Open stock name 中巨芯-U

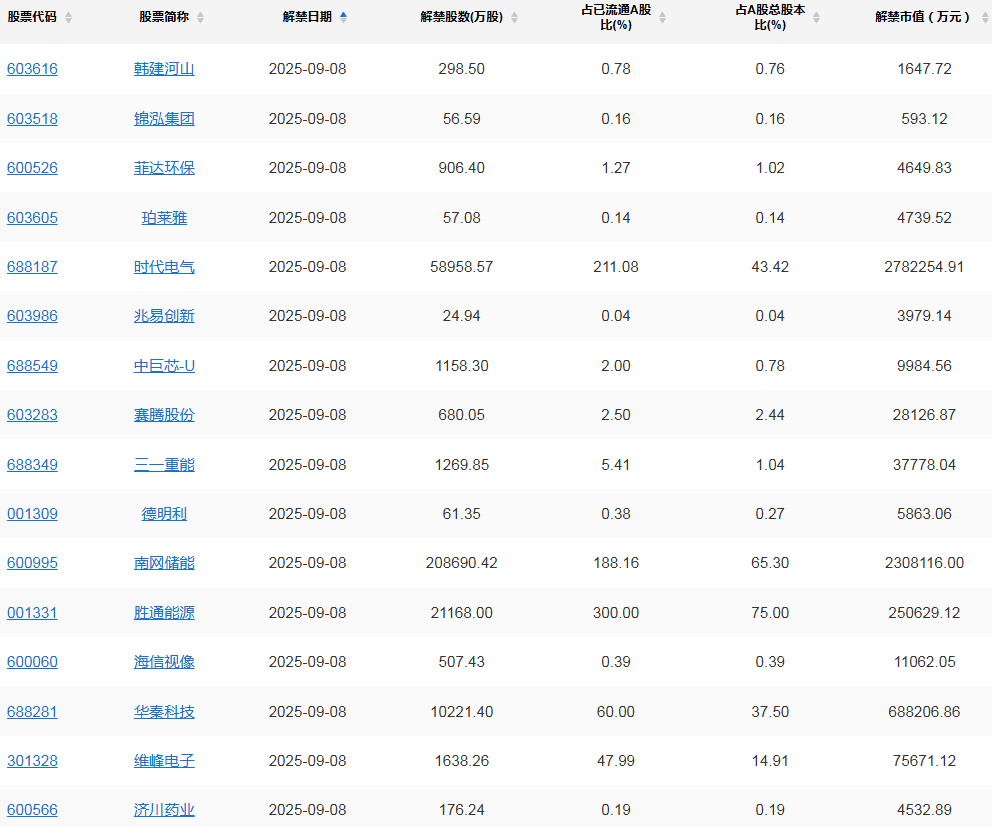pyautogui.click(x=164, y=366)
